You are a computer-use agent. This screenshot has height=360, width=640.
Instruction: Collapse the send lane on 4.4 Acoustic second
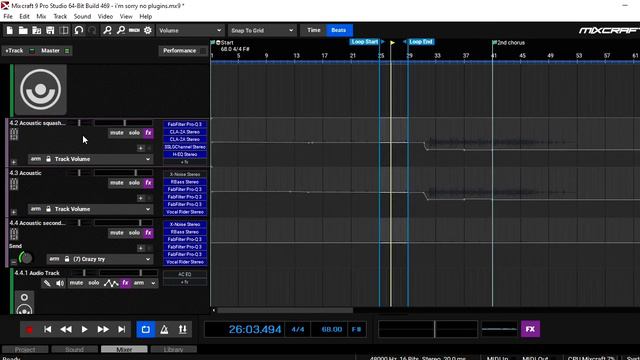click(13, 262)
